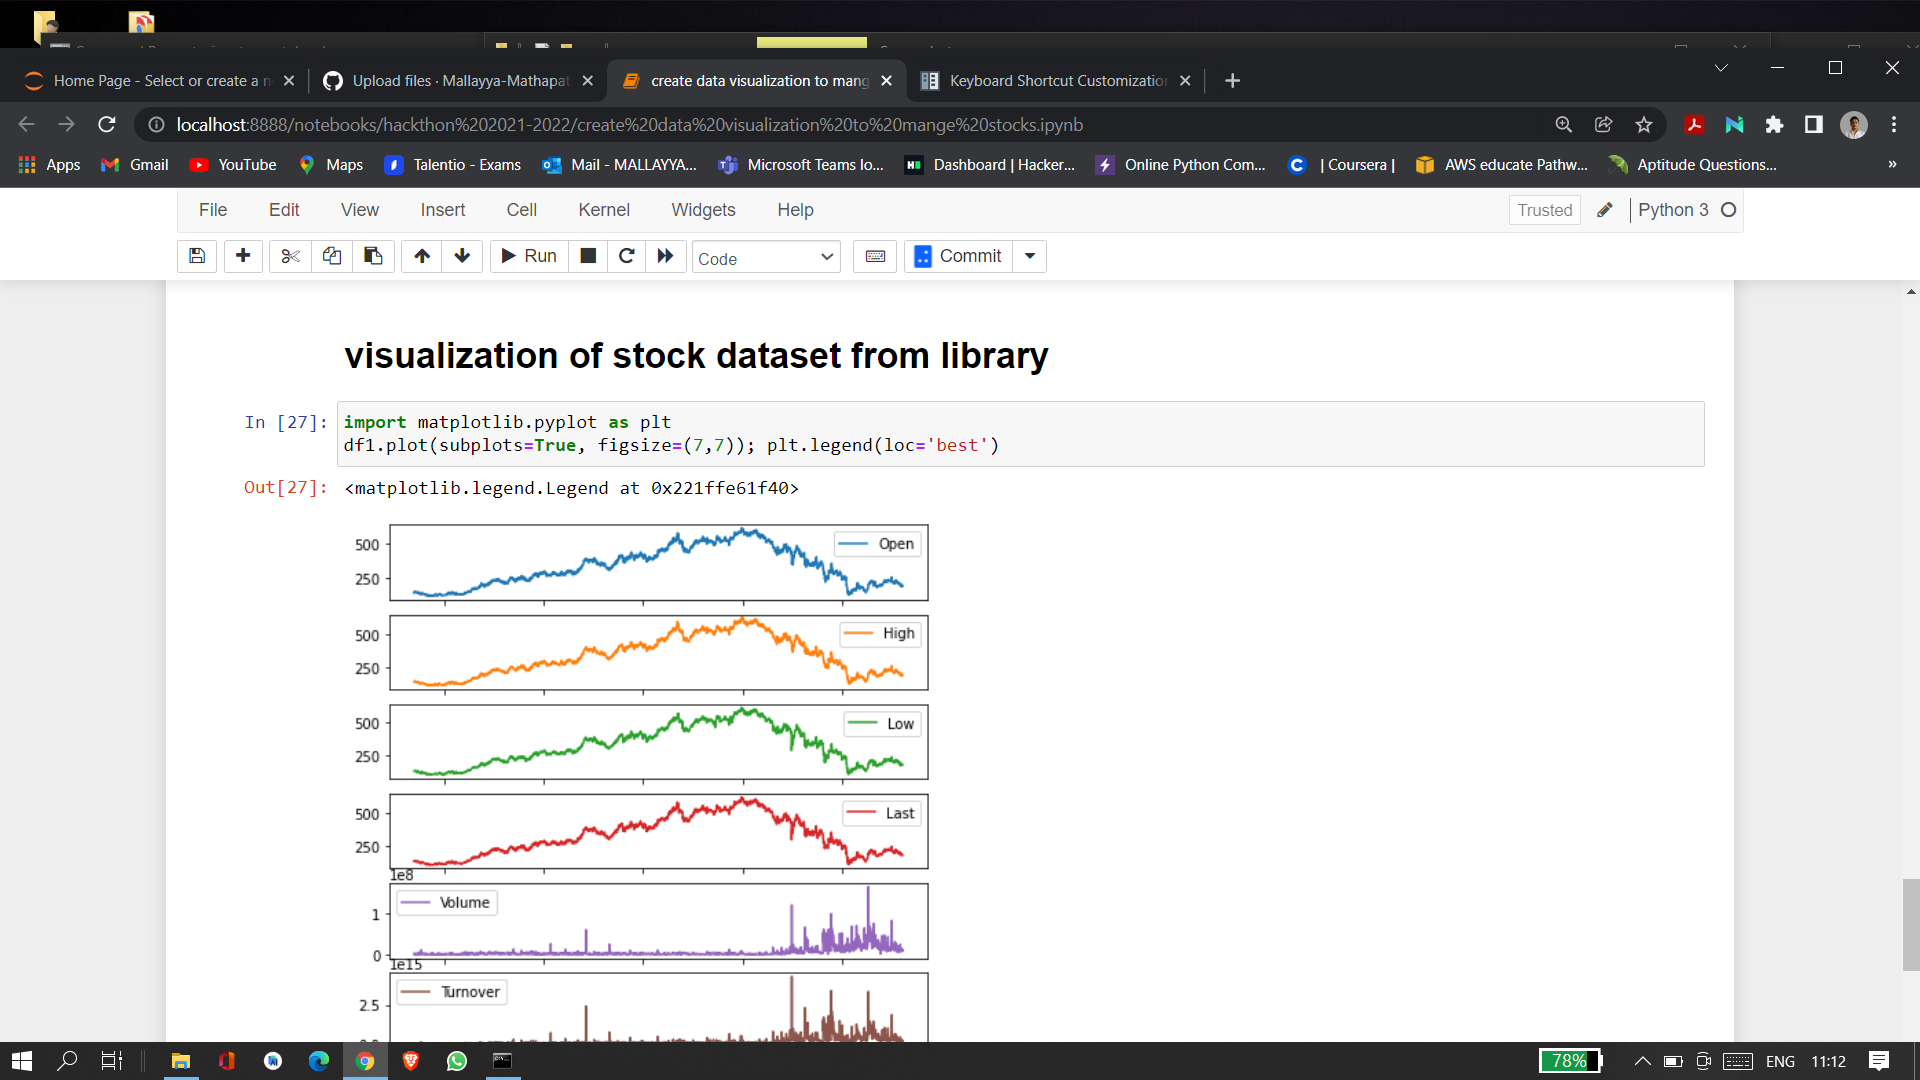Run the selected cell
Viewport: 1920px width, 1080px height.
tap(529, 256)
